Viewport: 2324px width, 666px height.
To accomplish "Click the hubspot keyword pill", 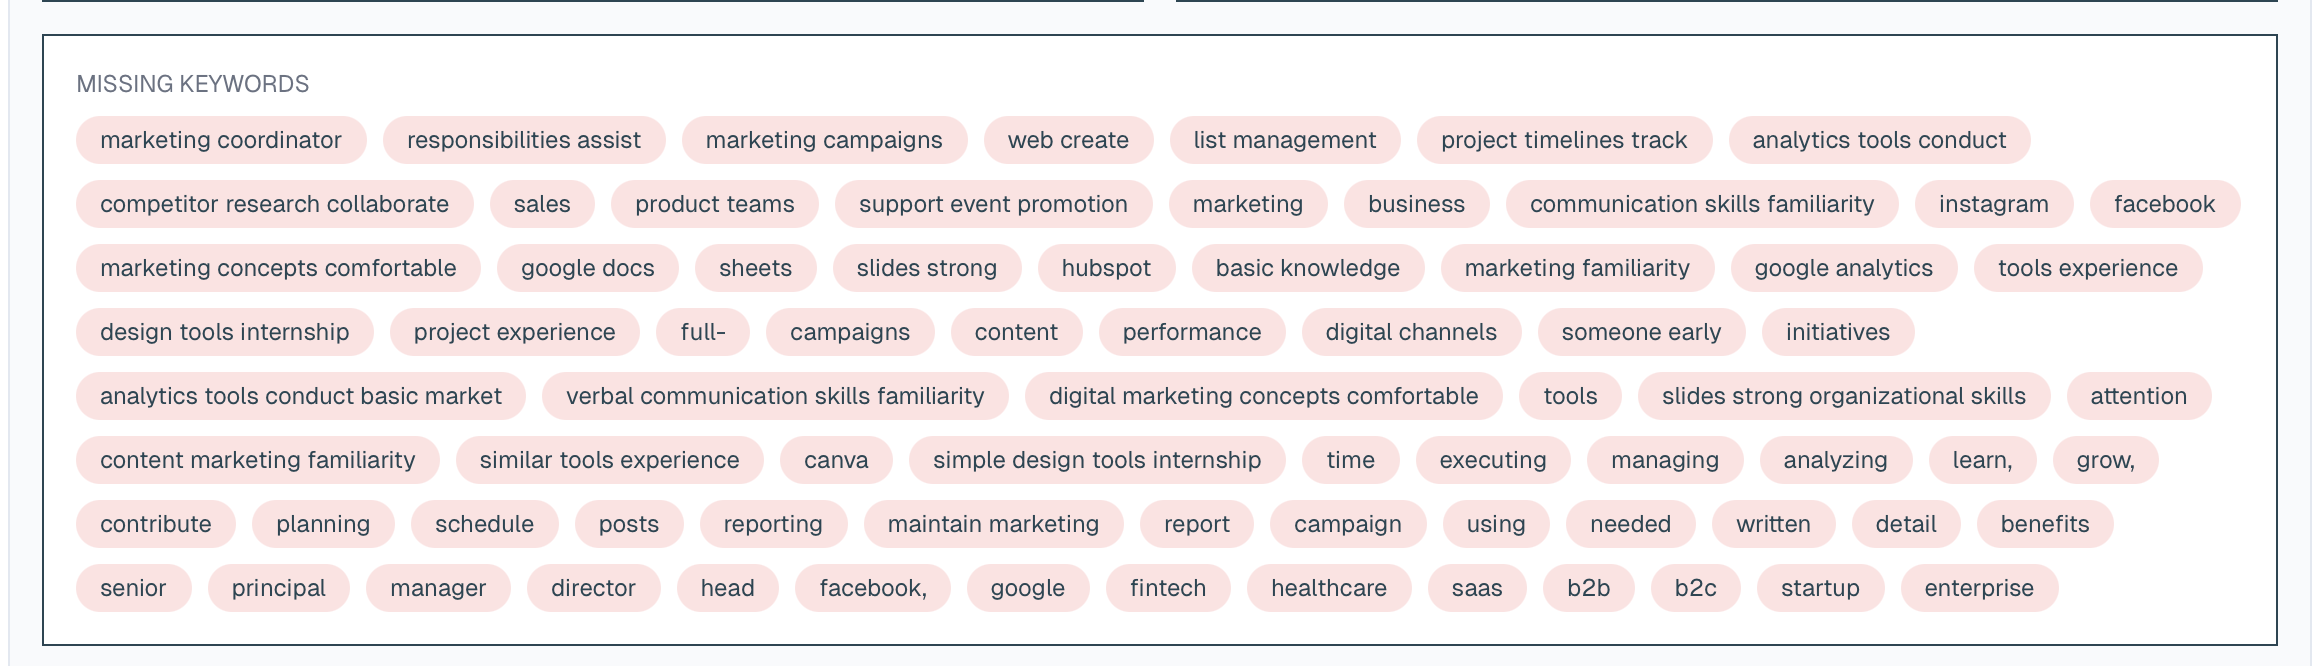I will point(1106,268).
